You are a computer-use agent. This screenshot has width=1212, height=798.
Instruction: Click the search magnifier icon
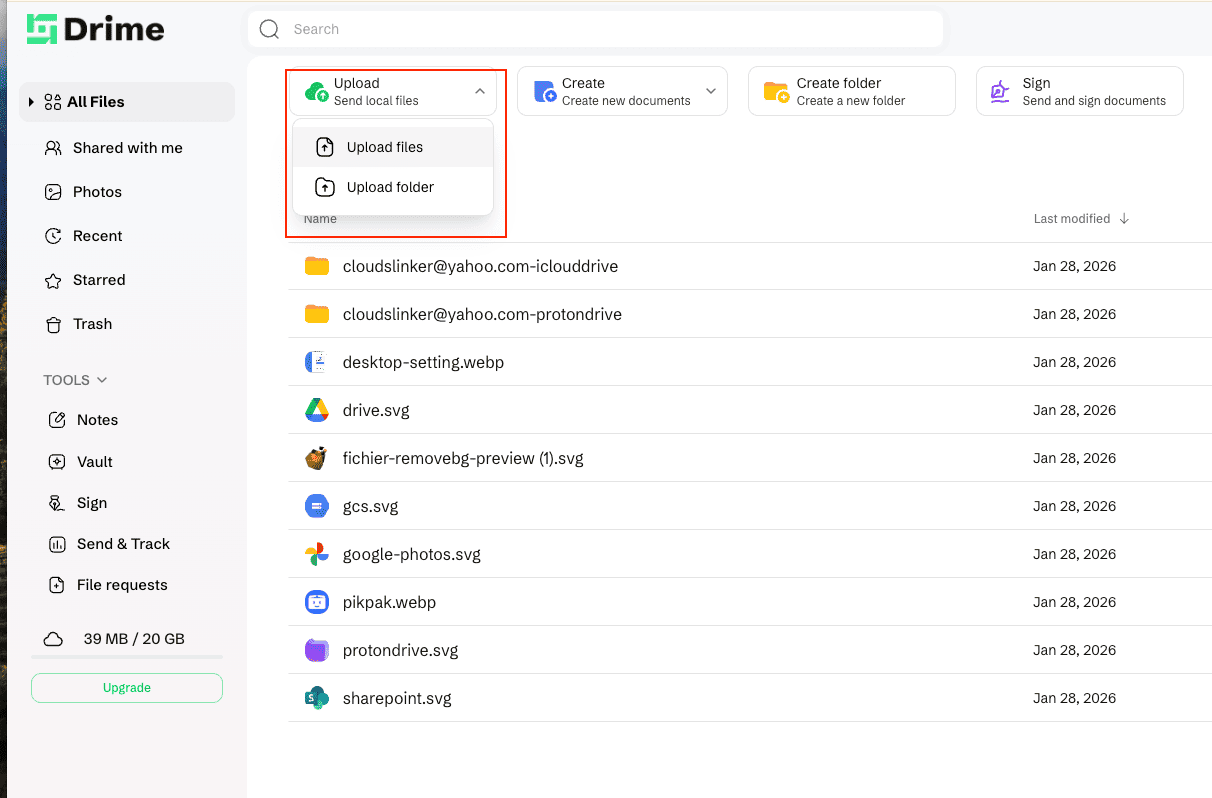point(269,29)
